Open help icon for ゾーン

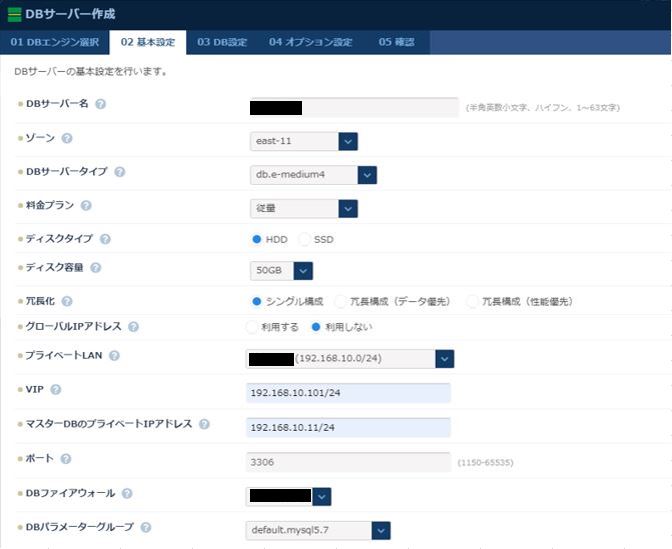pos(67,138)
